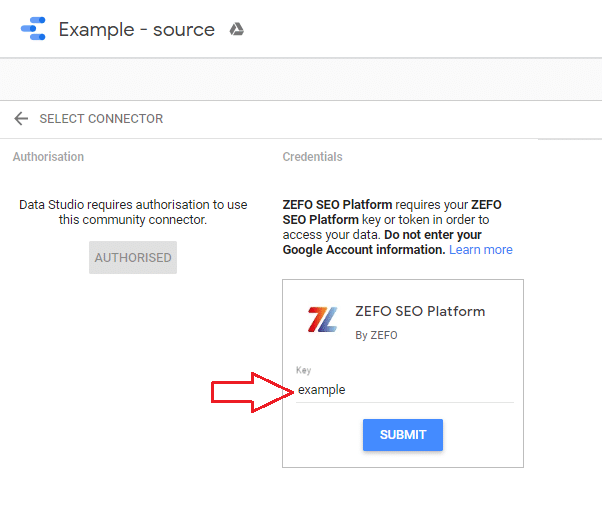
Task: Focus the Key field containing 'example'
Action: point(405,390)
